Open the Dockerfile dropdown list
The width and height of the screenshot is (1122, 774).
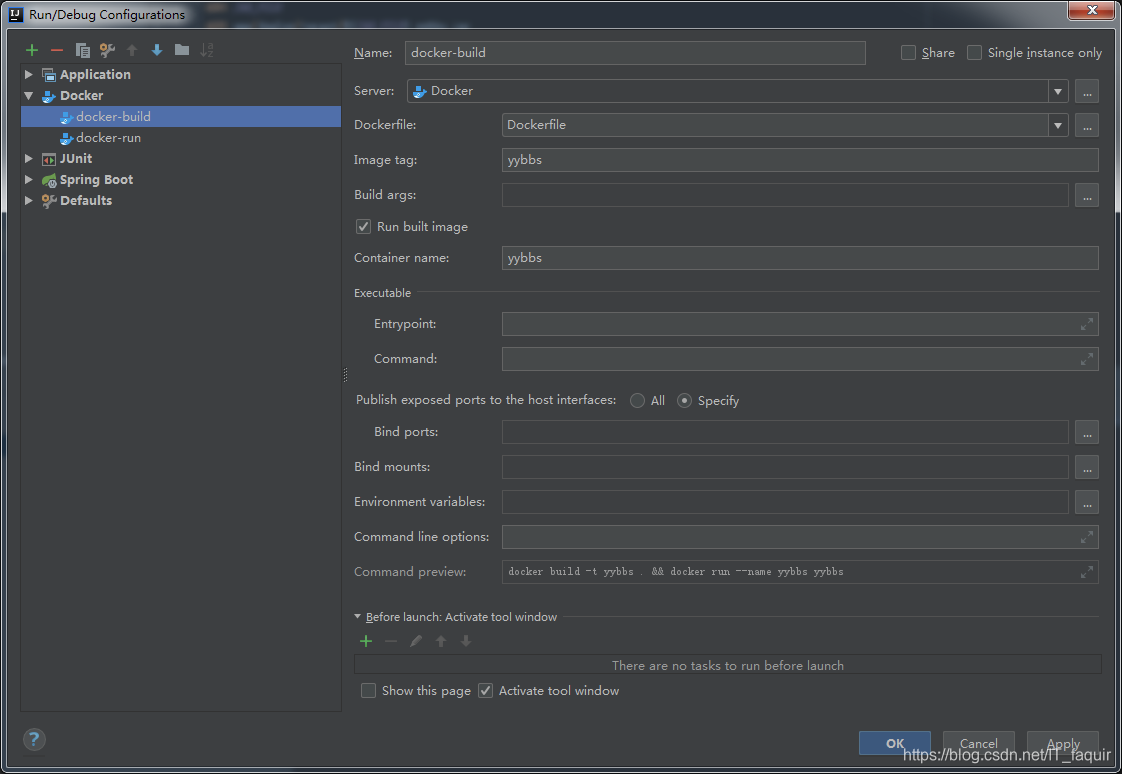pos(1058,124)
